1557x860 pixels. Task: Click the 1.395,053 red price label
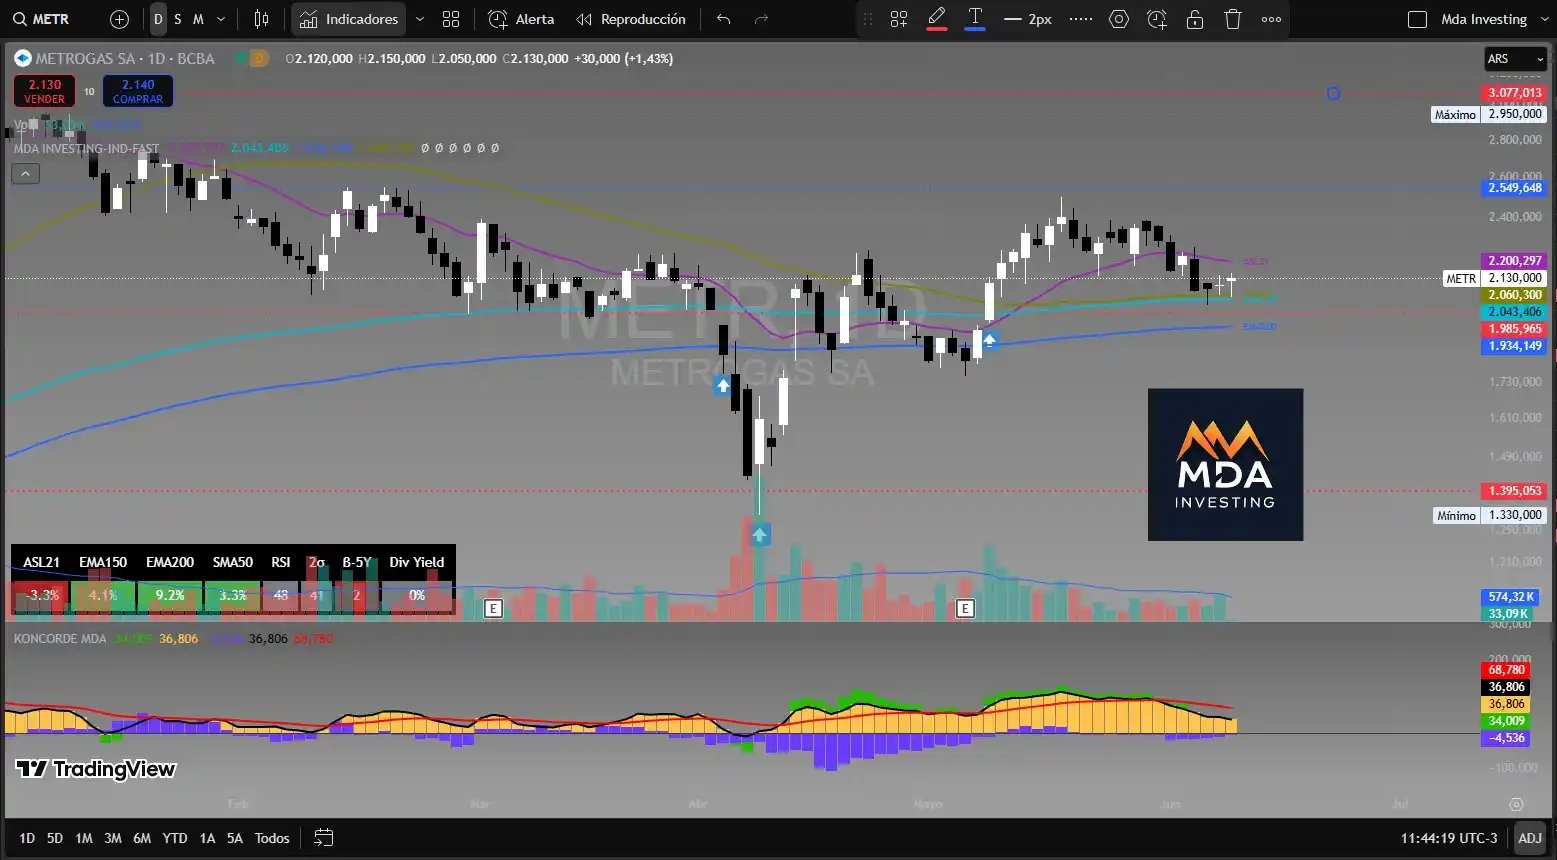[1515, 491]
